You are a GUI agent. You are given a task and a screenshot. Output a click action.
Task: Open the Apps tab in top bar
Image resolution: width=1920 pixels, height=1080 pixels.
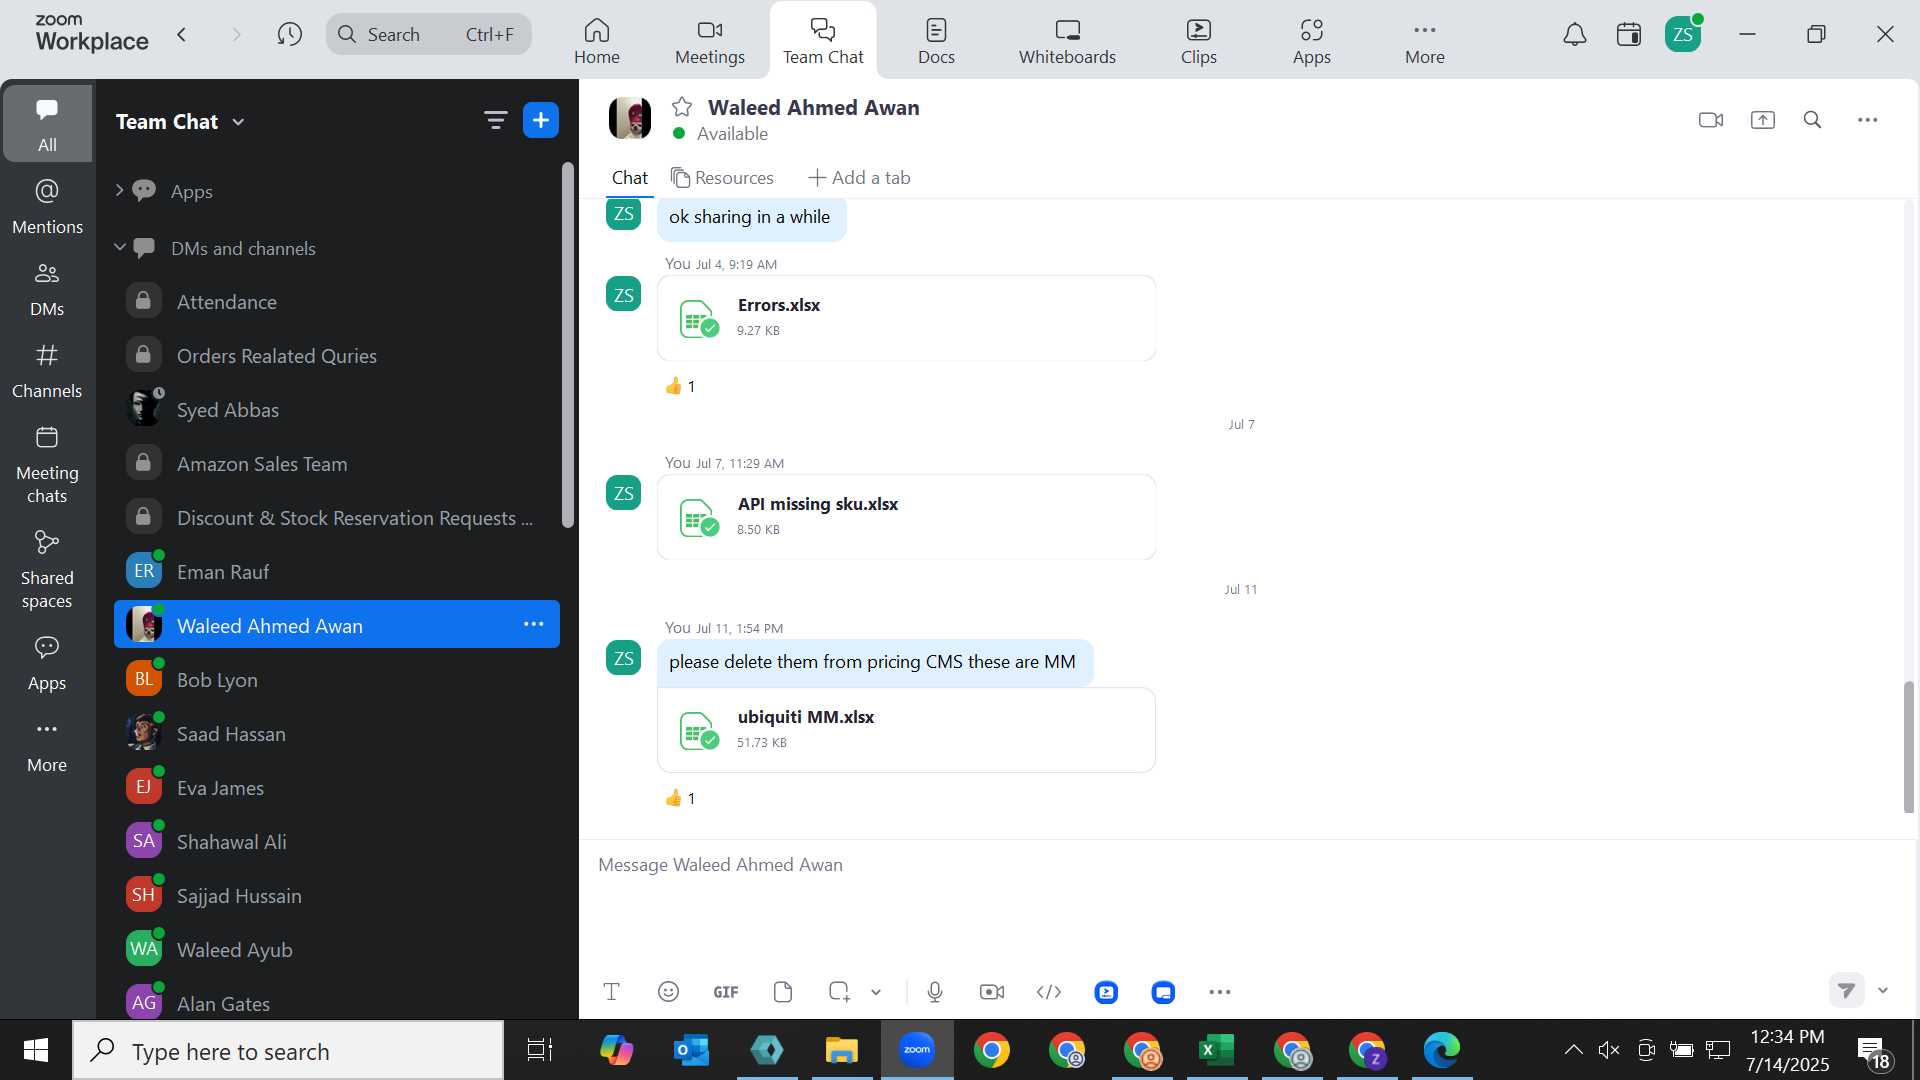pyautogui.click(x=1311, y=41)
